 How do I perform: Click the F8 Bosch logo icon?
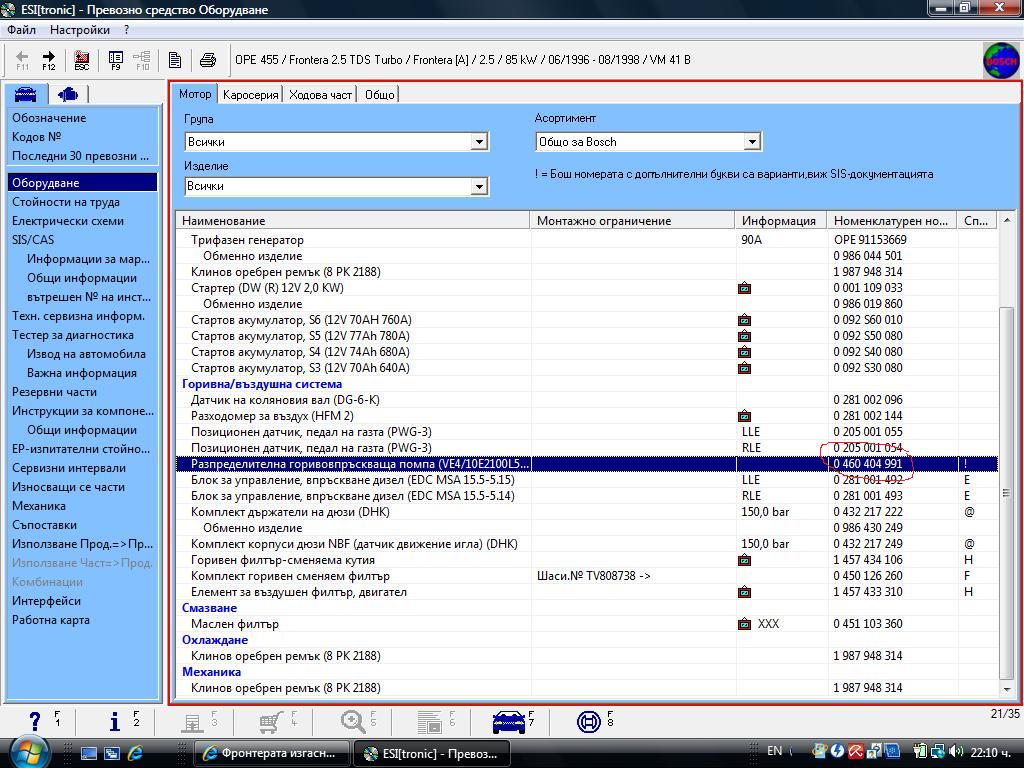(x=589, y=720)
